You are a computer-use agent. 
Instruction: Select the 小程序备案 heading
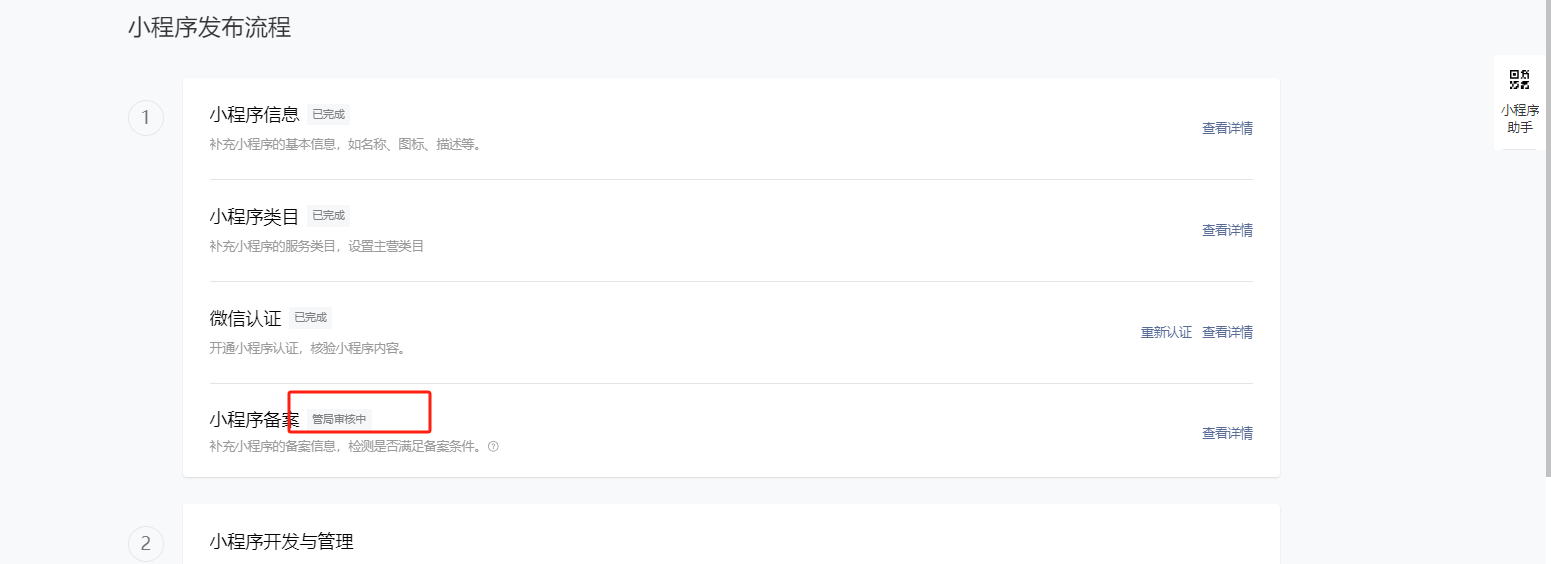(x=254, y=420)
